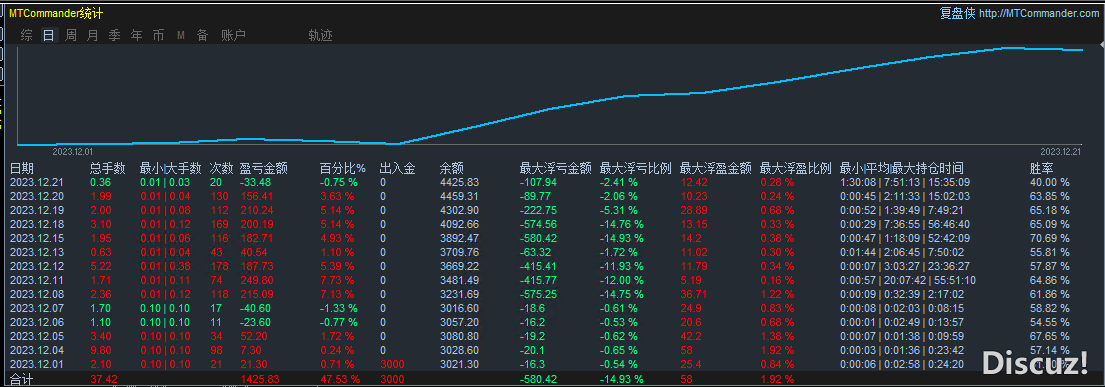Open the 币 currency tab
Viewport: 1105px width, 387px height.
click(158, 35)
